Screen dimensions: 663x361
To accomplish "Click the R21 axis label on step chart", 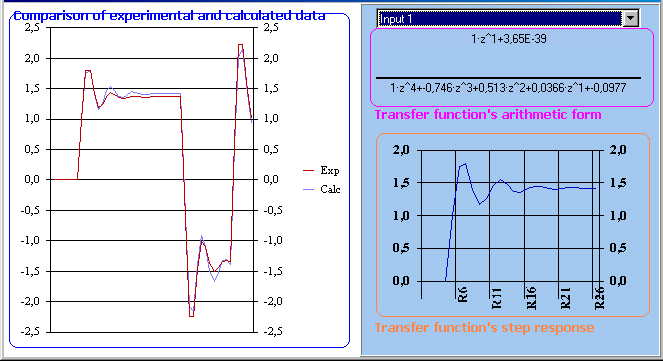I will click(x=565, y=298).
